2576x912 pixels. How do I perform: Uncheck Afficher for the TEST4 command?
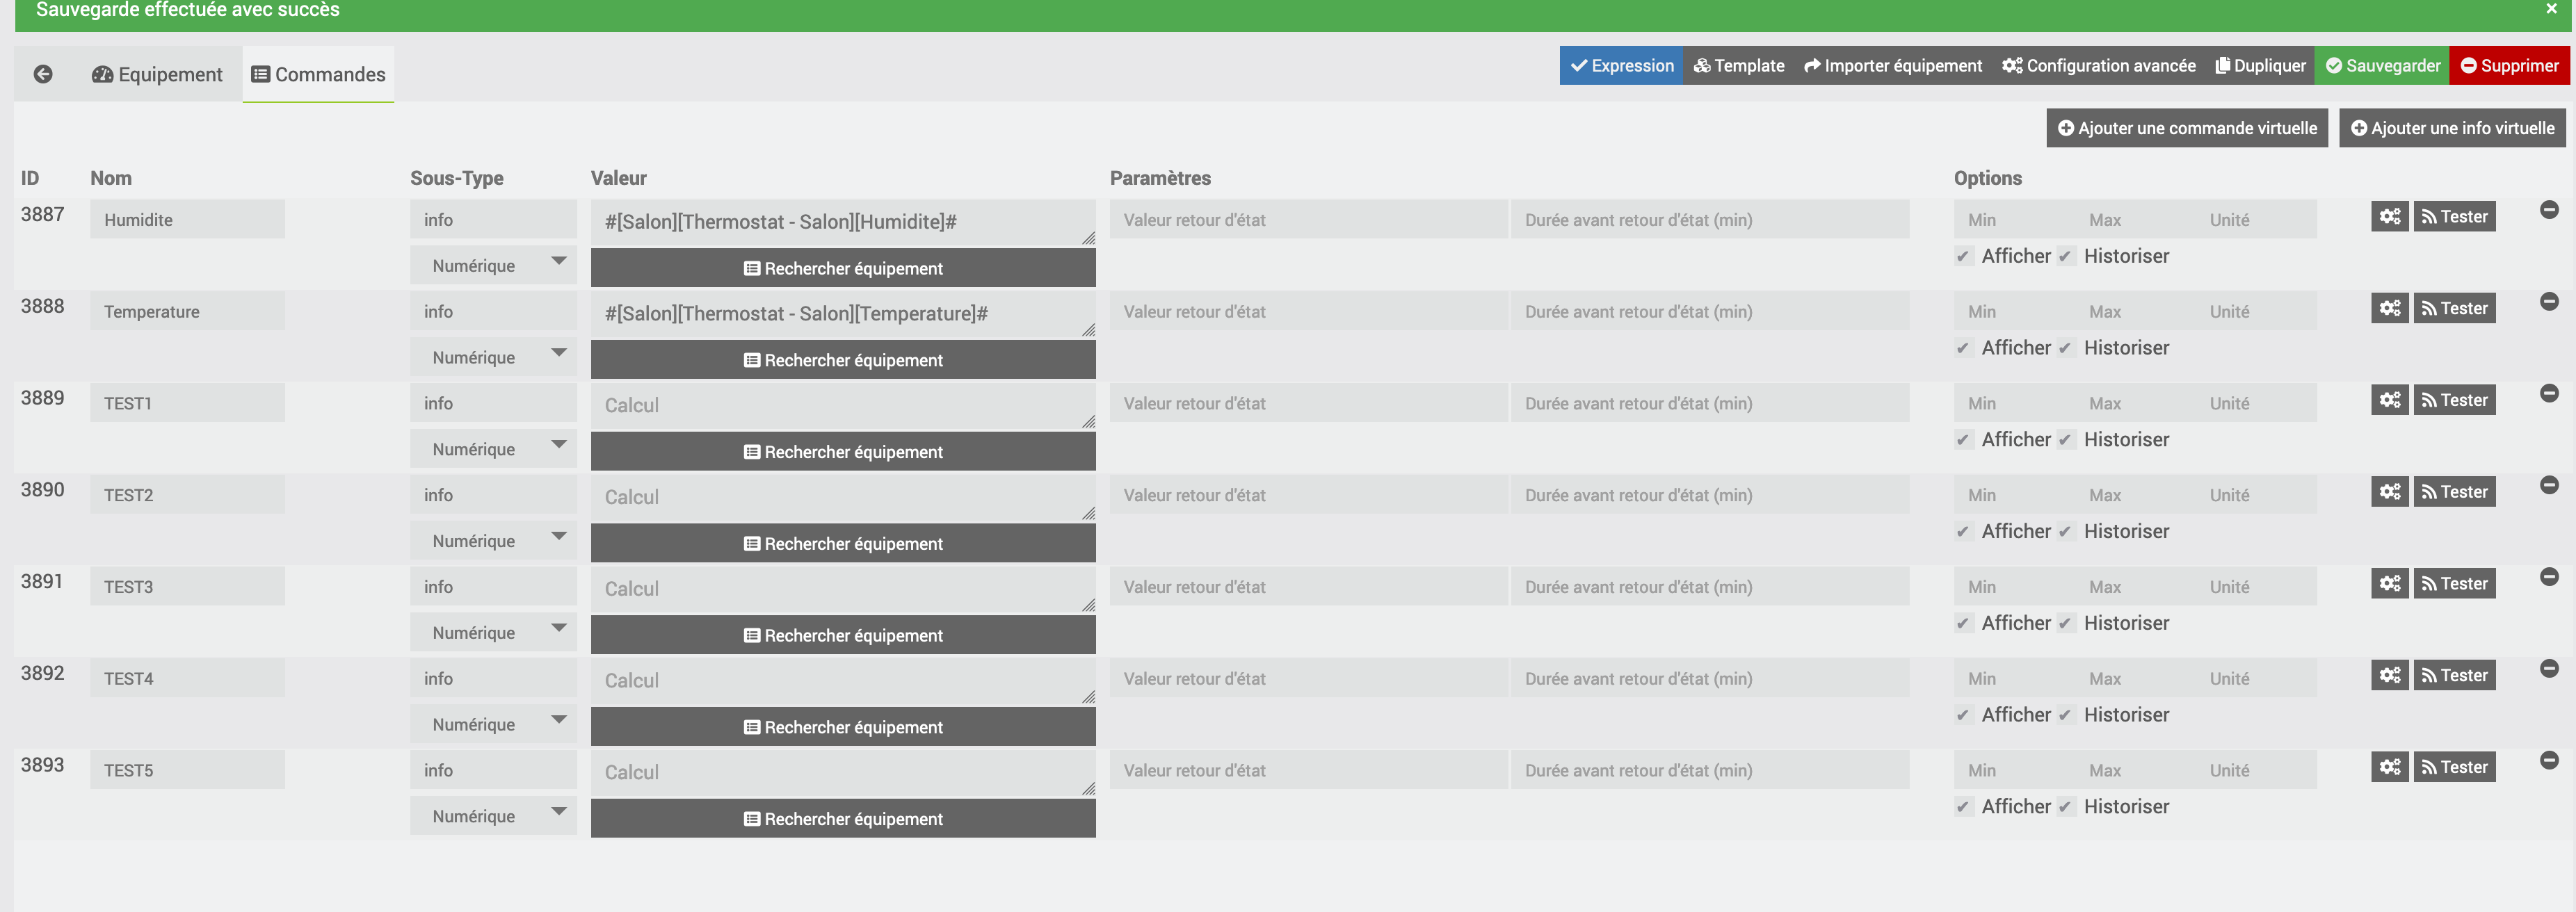pyautogui.click(x=1963, y=715)
